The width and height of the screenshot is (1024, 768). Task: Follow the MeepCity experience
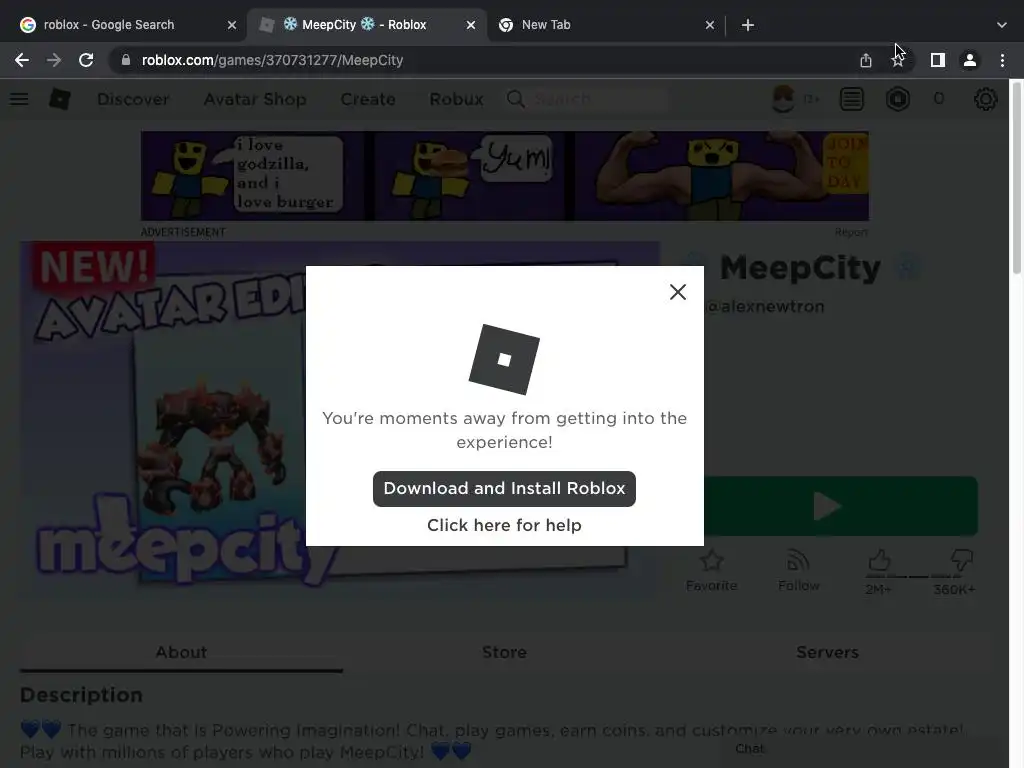point(799,570)
